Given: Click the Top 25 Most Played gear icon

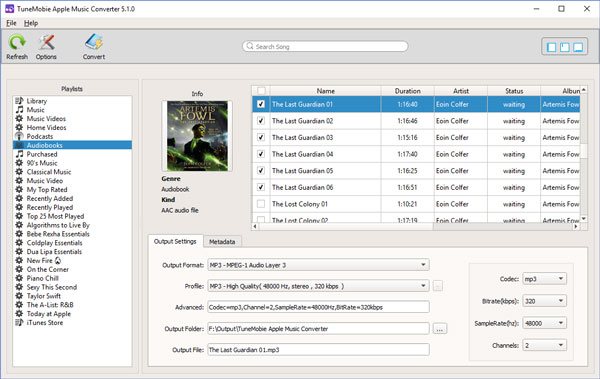Looking at the screenshot, I should click(19, 216).
